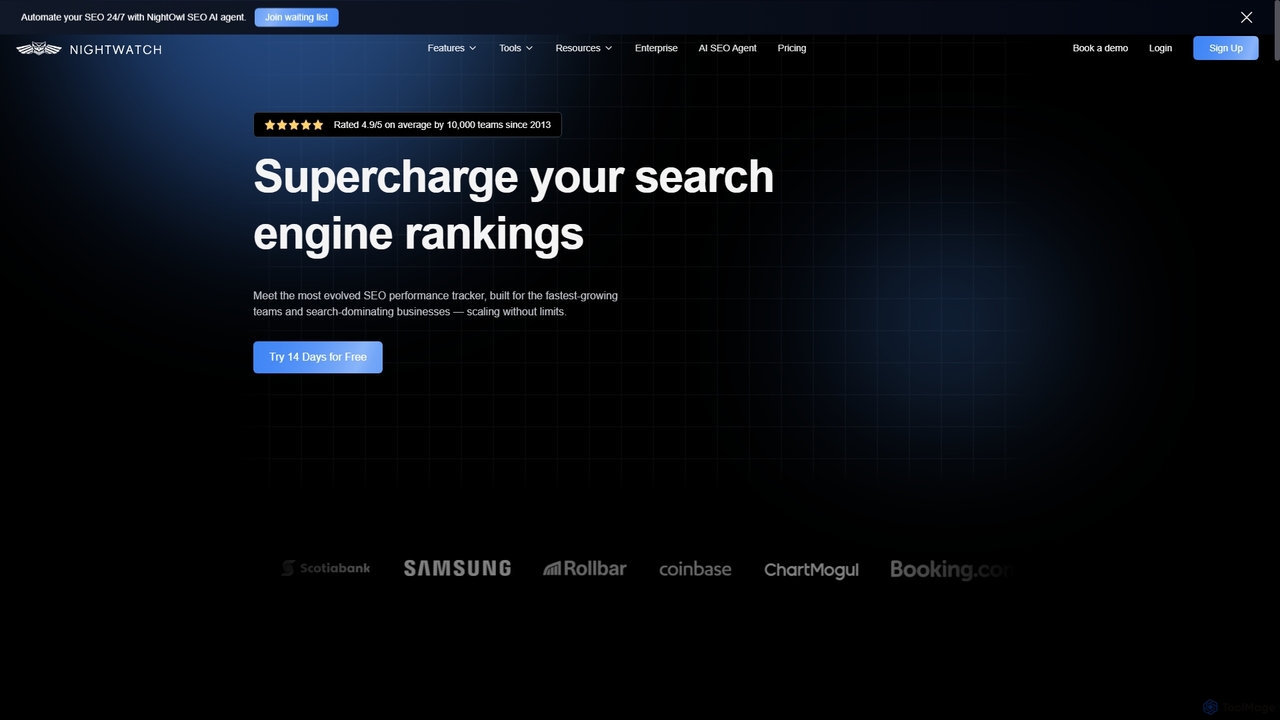Expand the Resources dropdown menu

[x=584, y=48]
